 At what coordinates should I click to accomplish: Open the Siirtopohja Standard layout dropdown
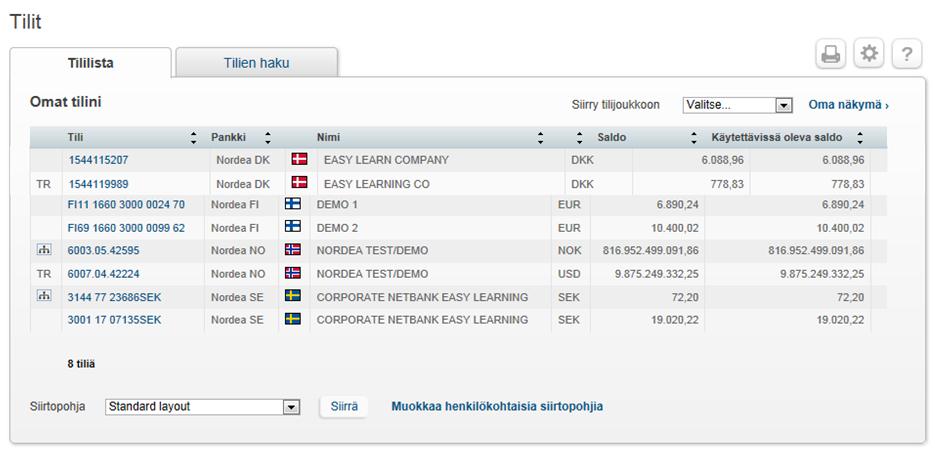(x=202, y=407)
